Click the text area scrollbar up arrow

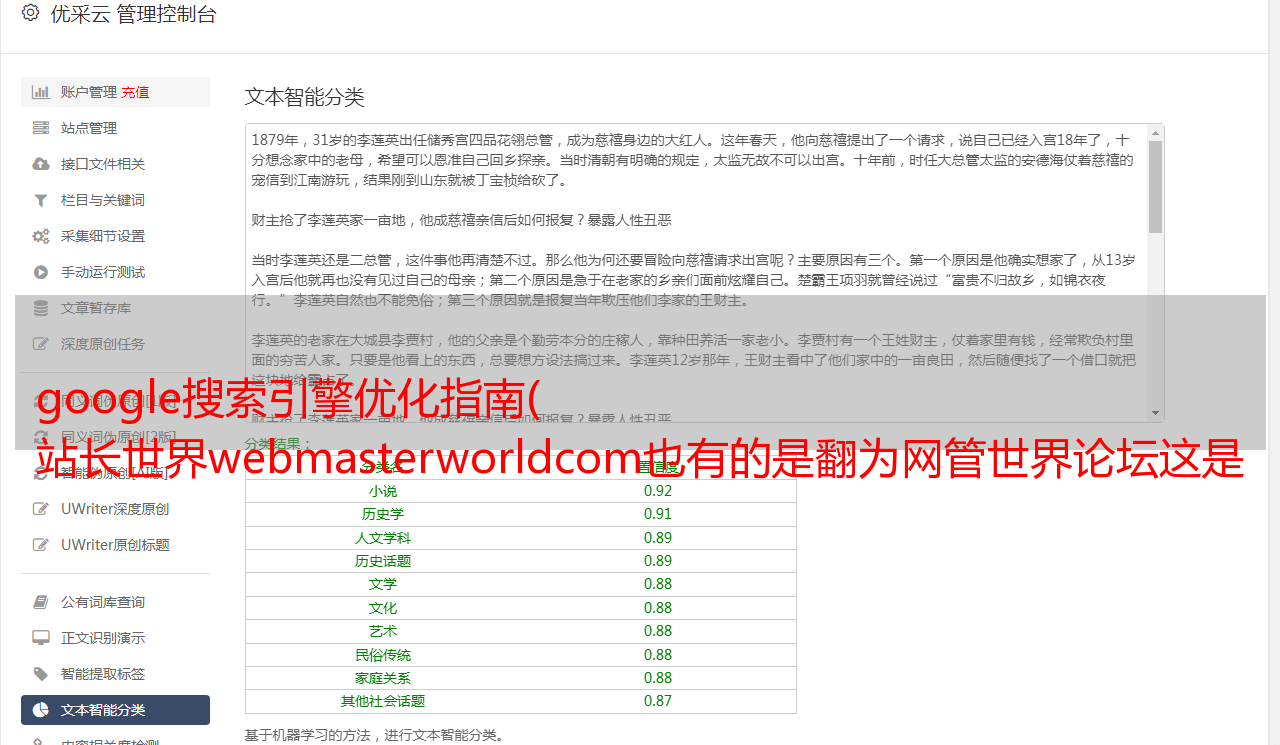[1156, 132]
